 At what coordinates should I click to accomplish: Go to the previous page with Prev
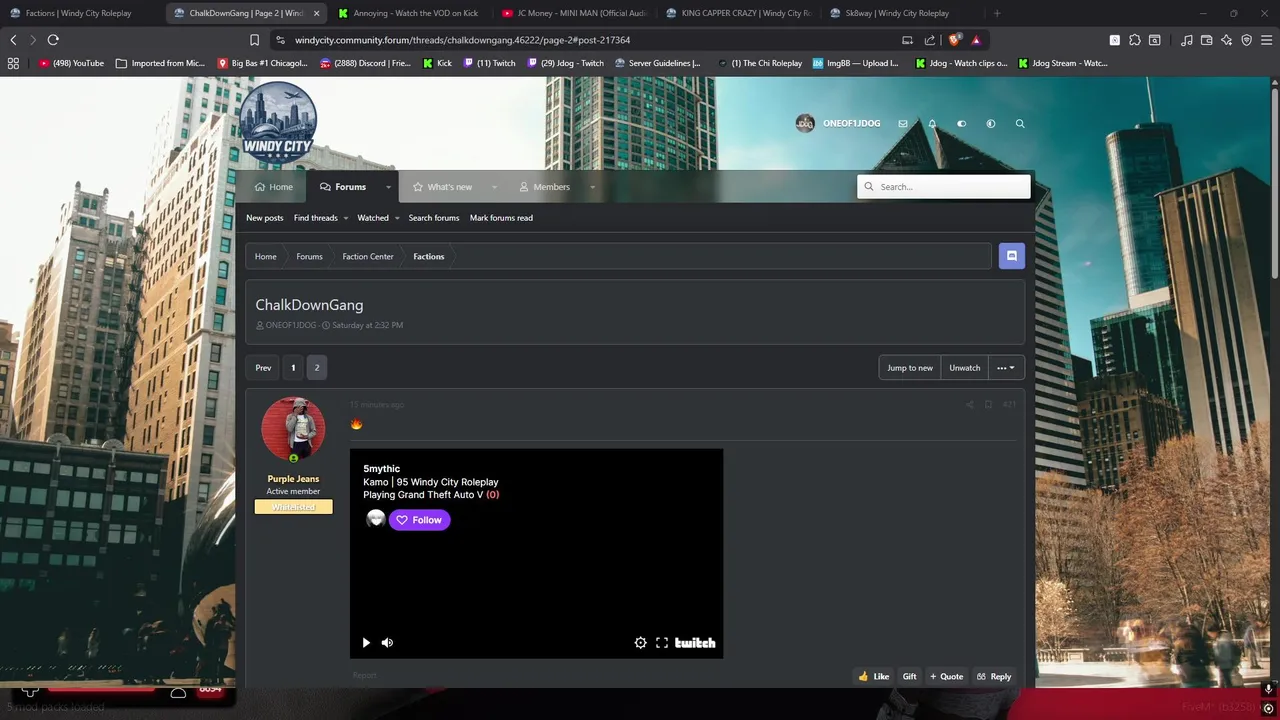(x=263, y=368)
